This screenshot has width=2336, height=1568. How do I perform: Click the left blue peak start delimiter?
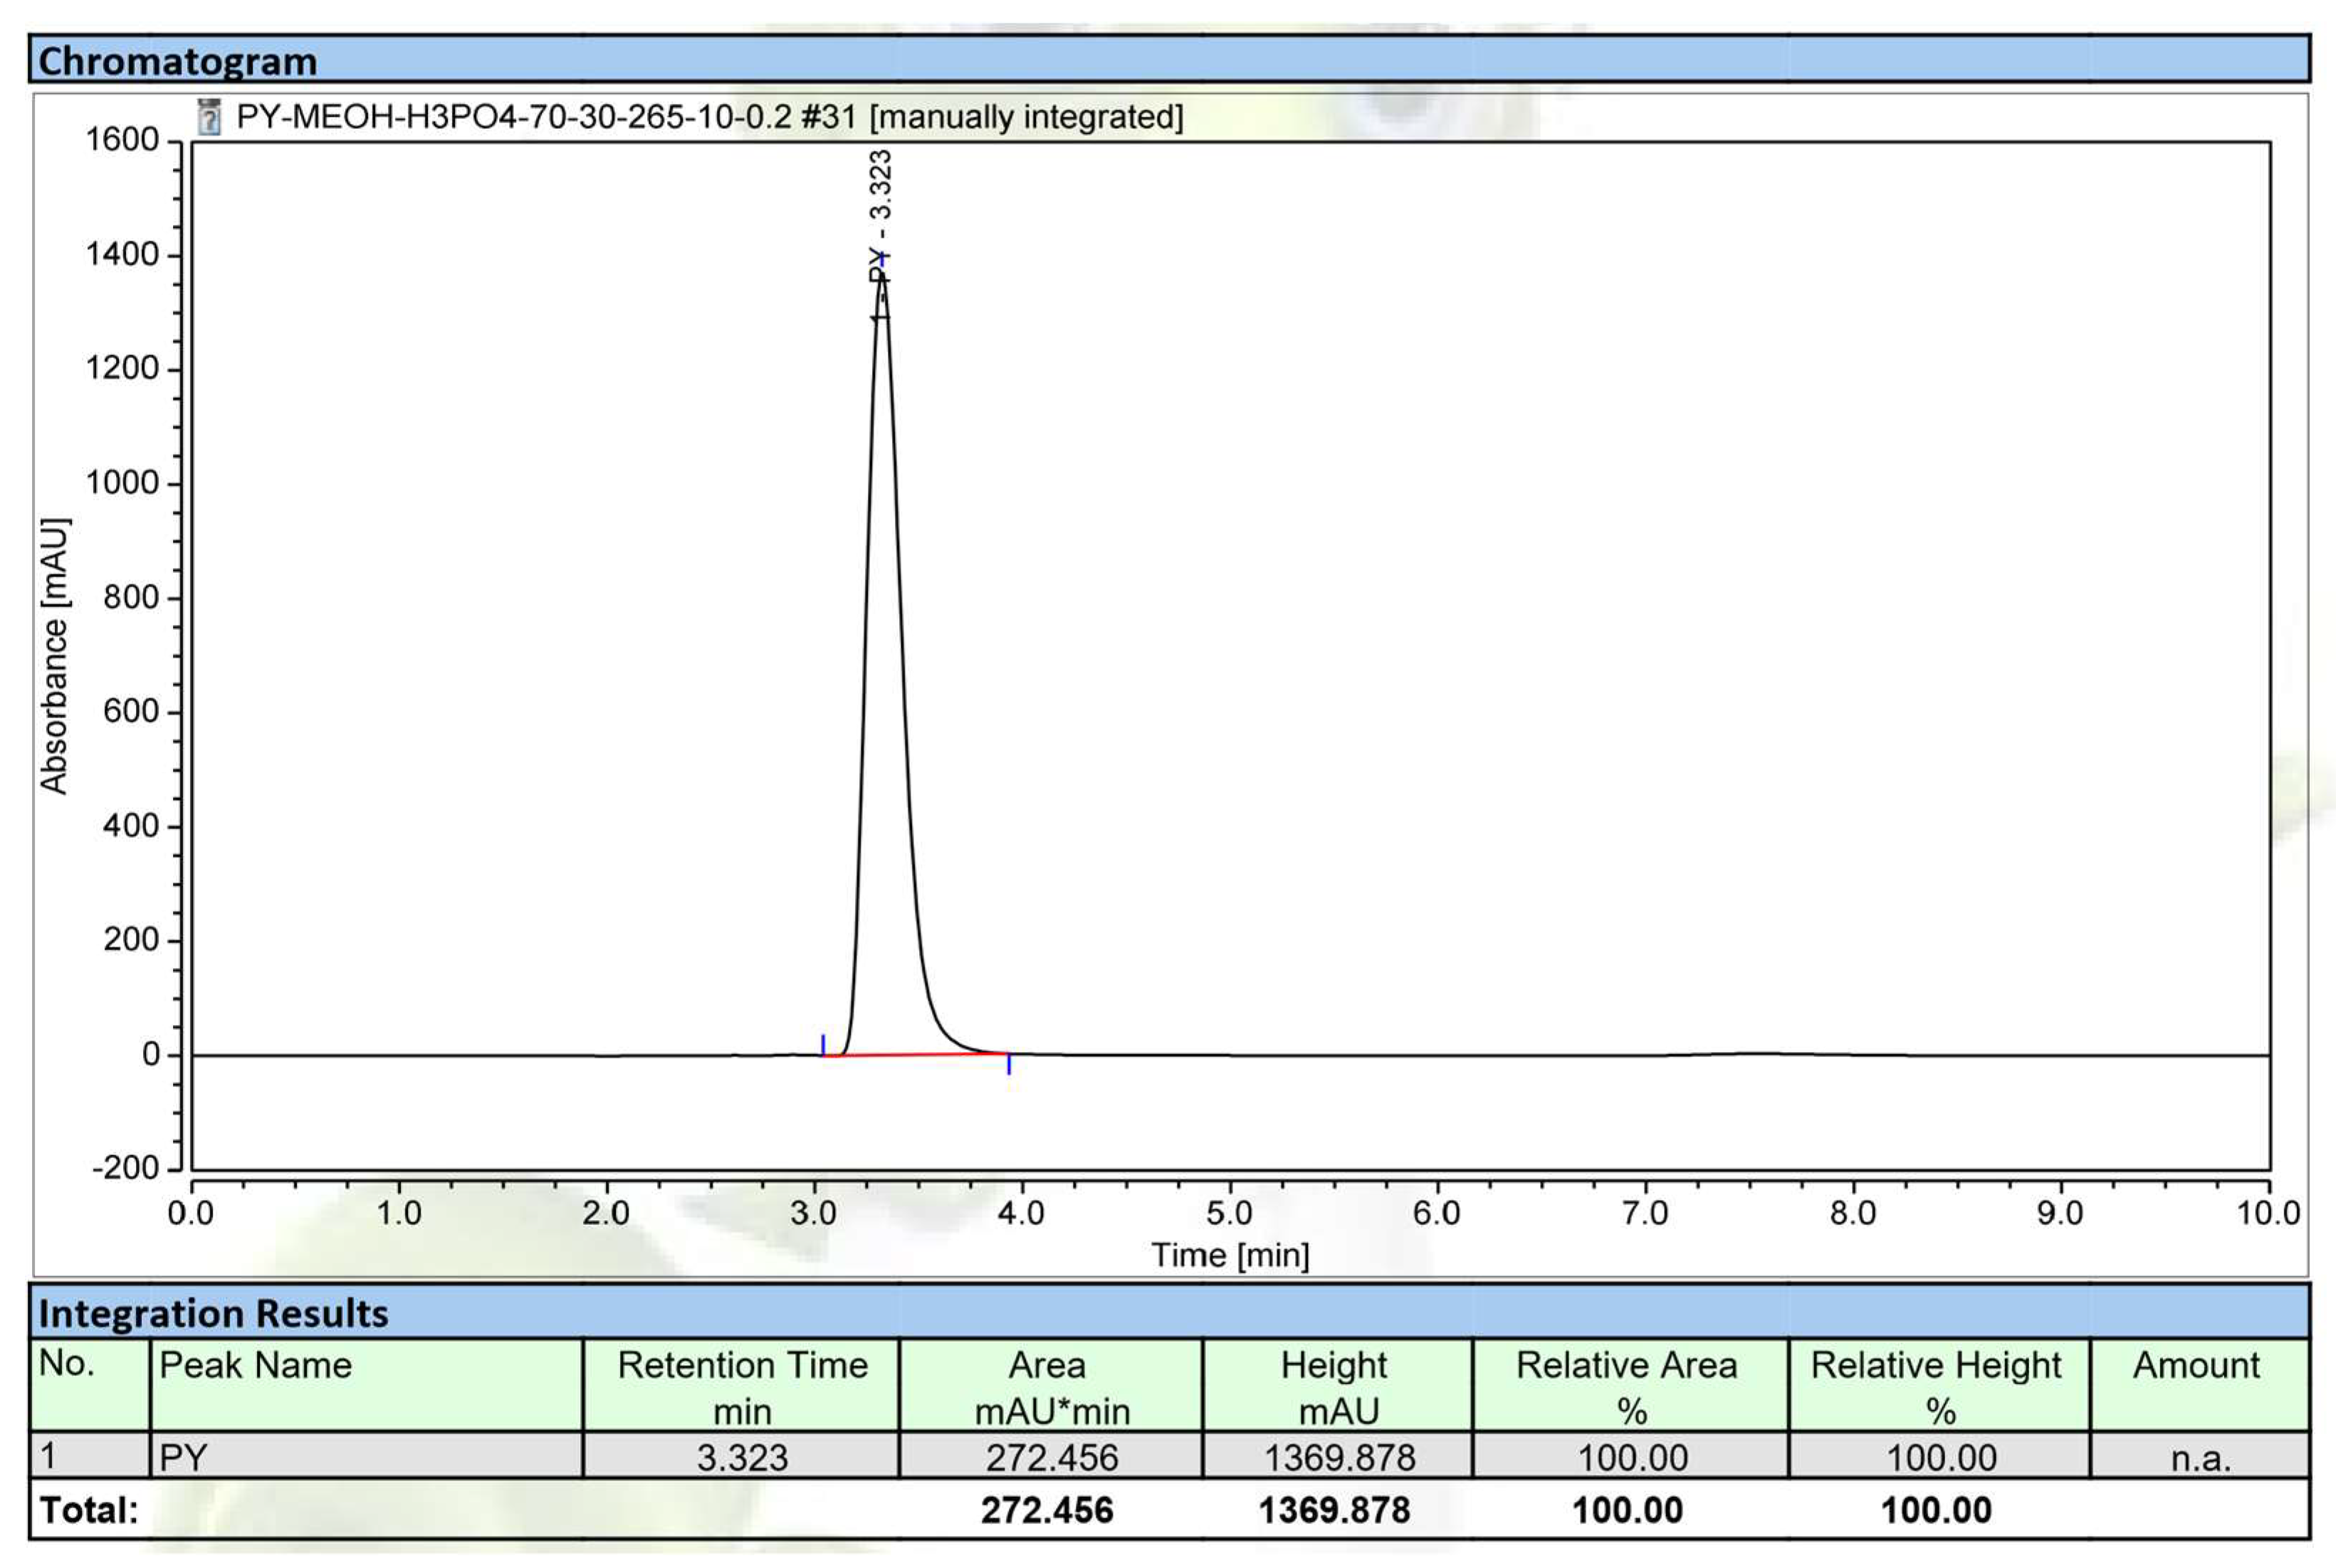click(x=823, y=1045)
